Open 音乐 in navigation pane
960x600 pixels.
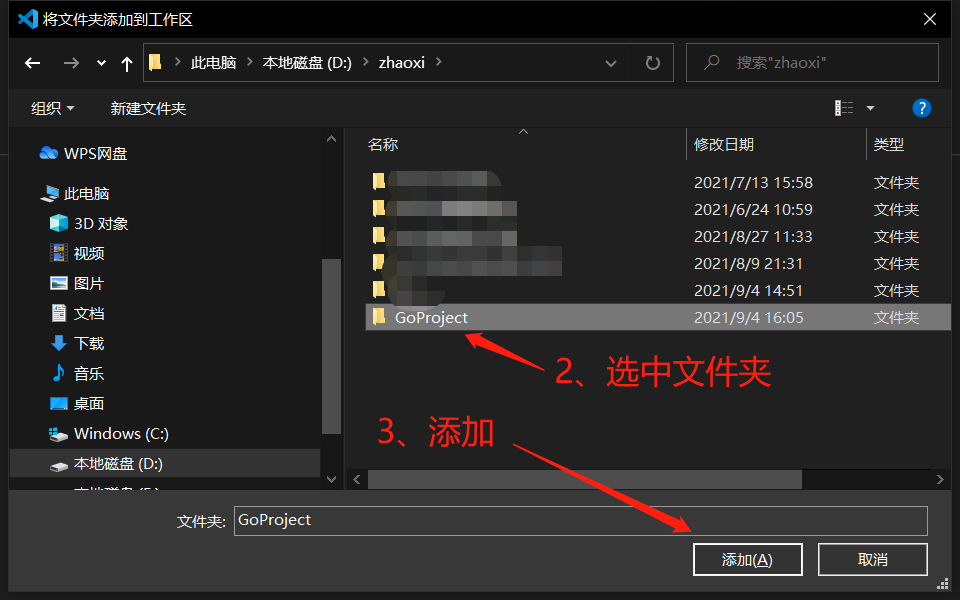(x=77, y=373)
